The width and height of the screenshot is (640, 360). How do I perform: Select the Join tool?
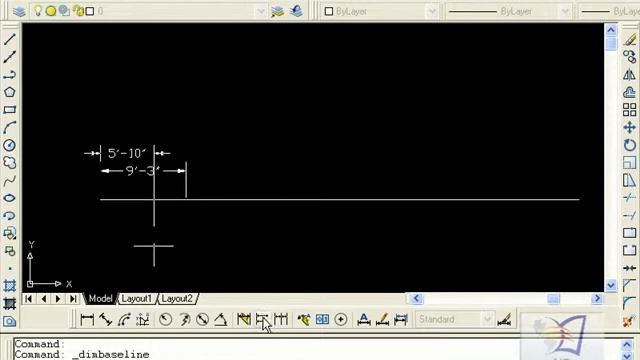pos(629,268)
